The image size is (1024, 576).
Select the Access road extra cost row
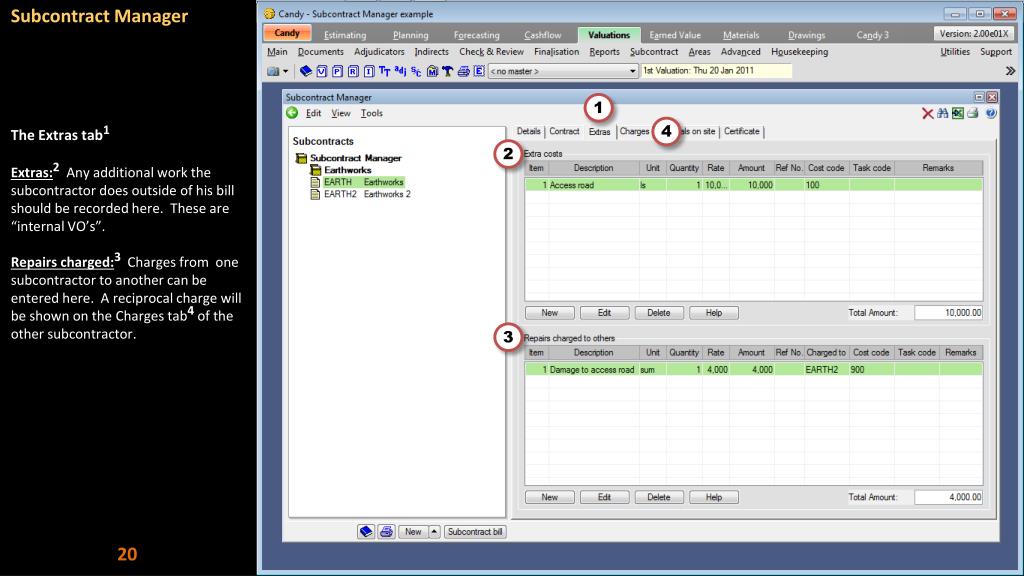pyautogui.click(x=754, y=185)
